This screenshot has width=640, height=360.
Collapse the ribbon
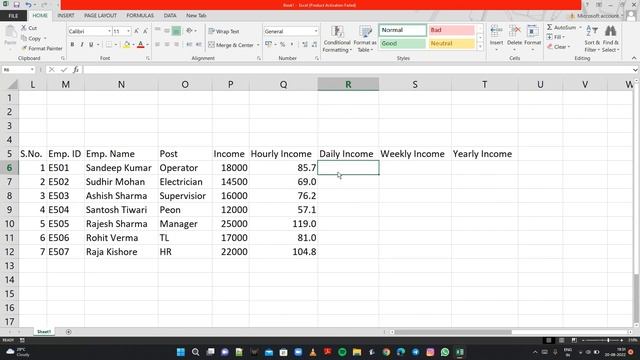point(634,58)
